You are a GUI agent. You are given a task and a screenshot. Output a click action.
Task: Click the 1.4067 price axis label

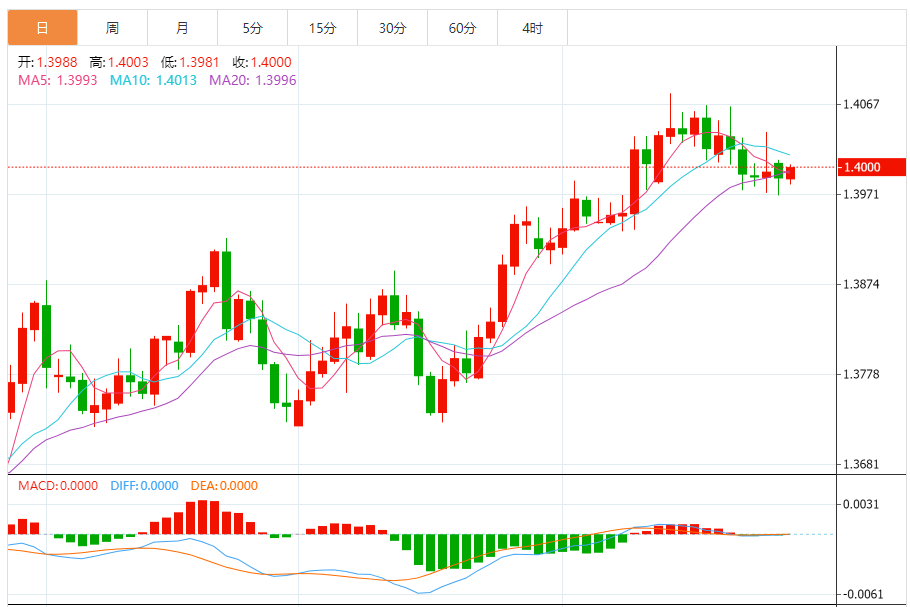pos(861,104)
